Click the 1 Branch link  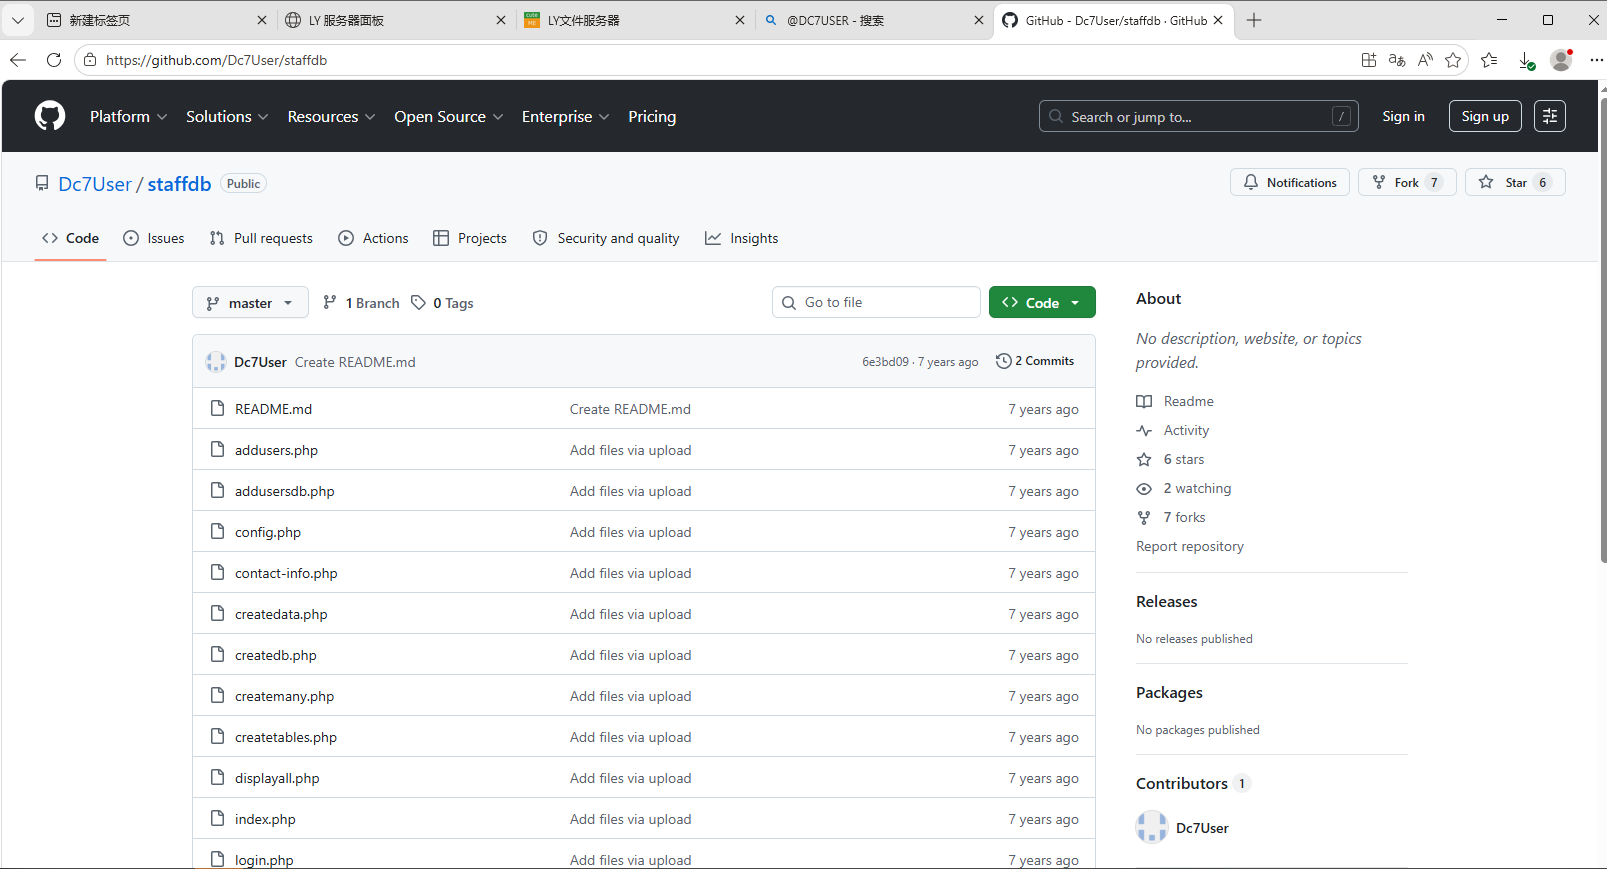coord(361,303)
